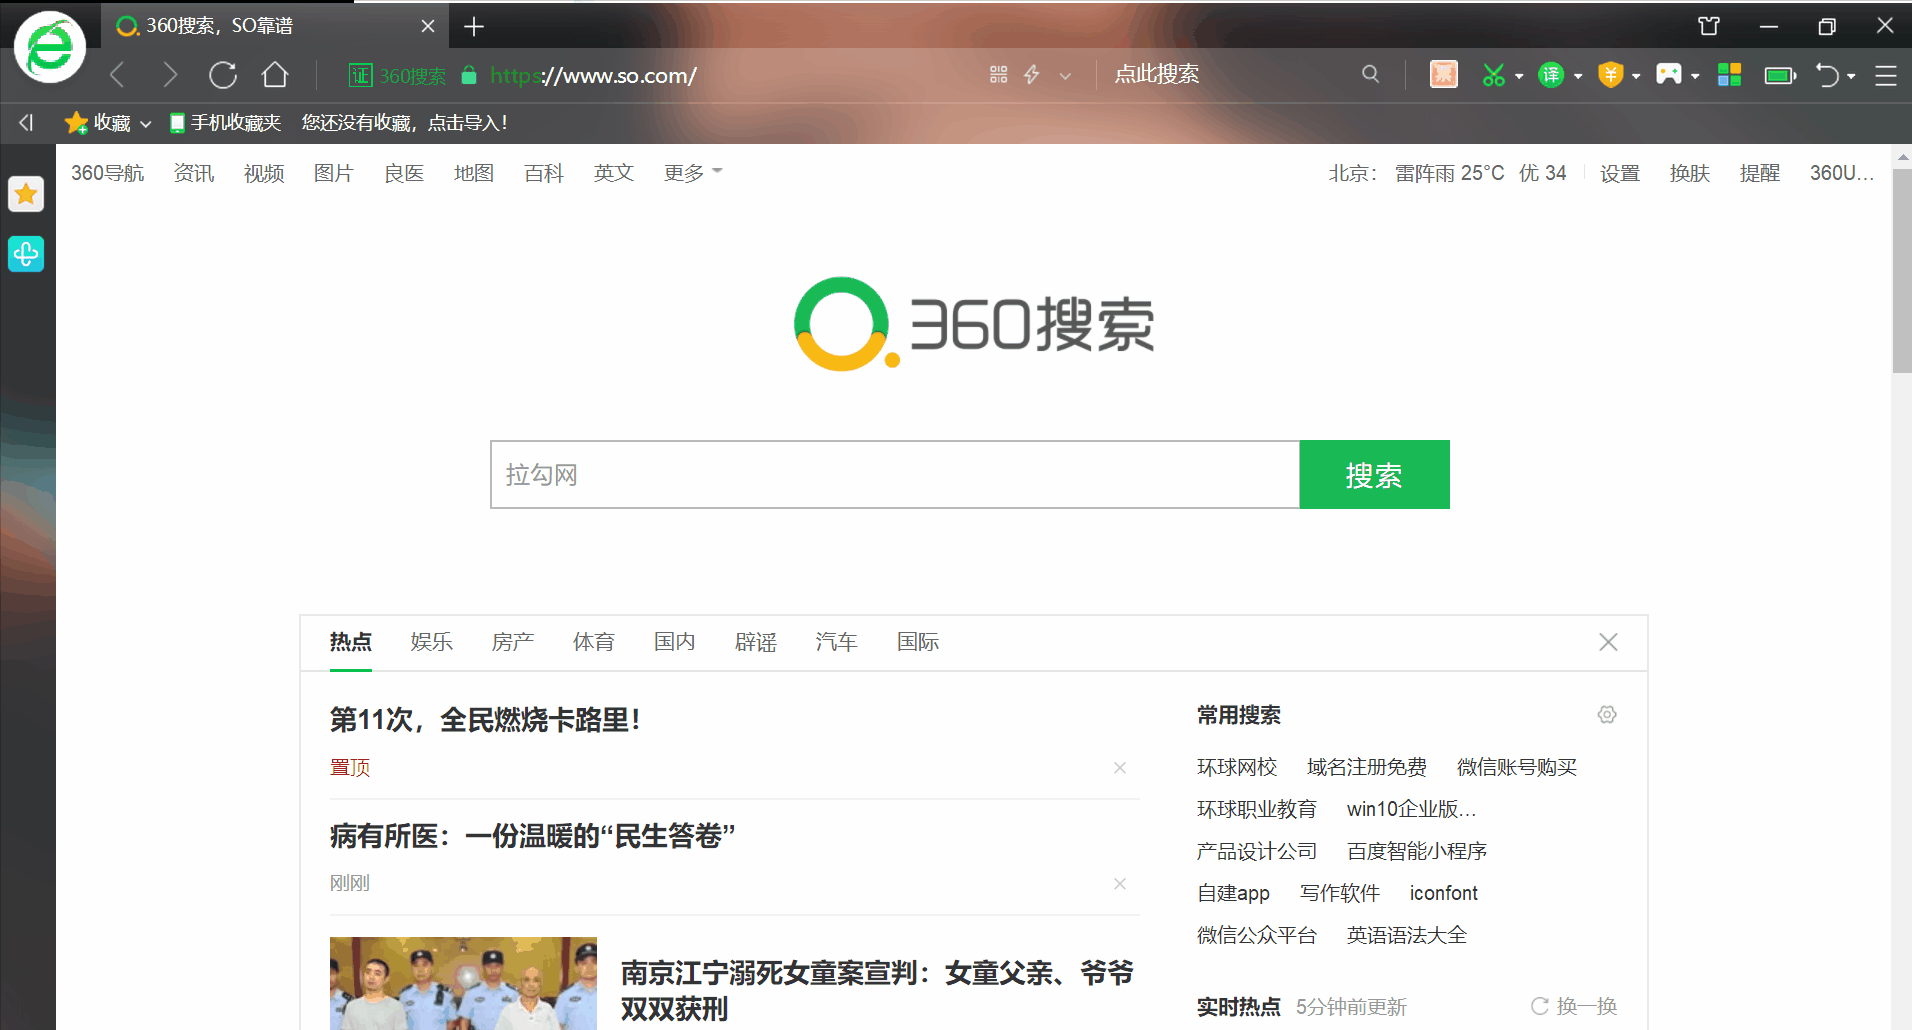
Task: Switch to the 娱乐 news tab
Action: click(x=431, y=642)
